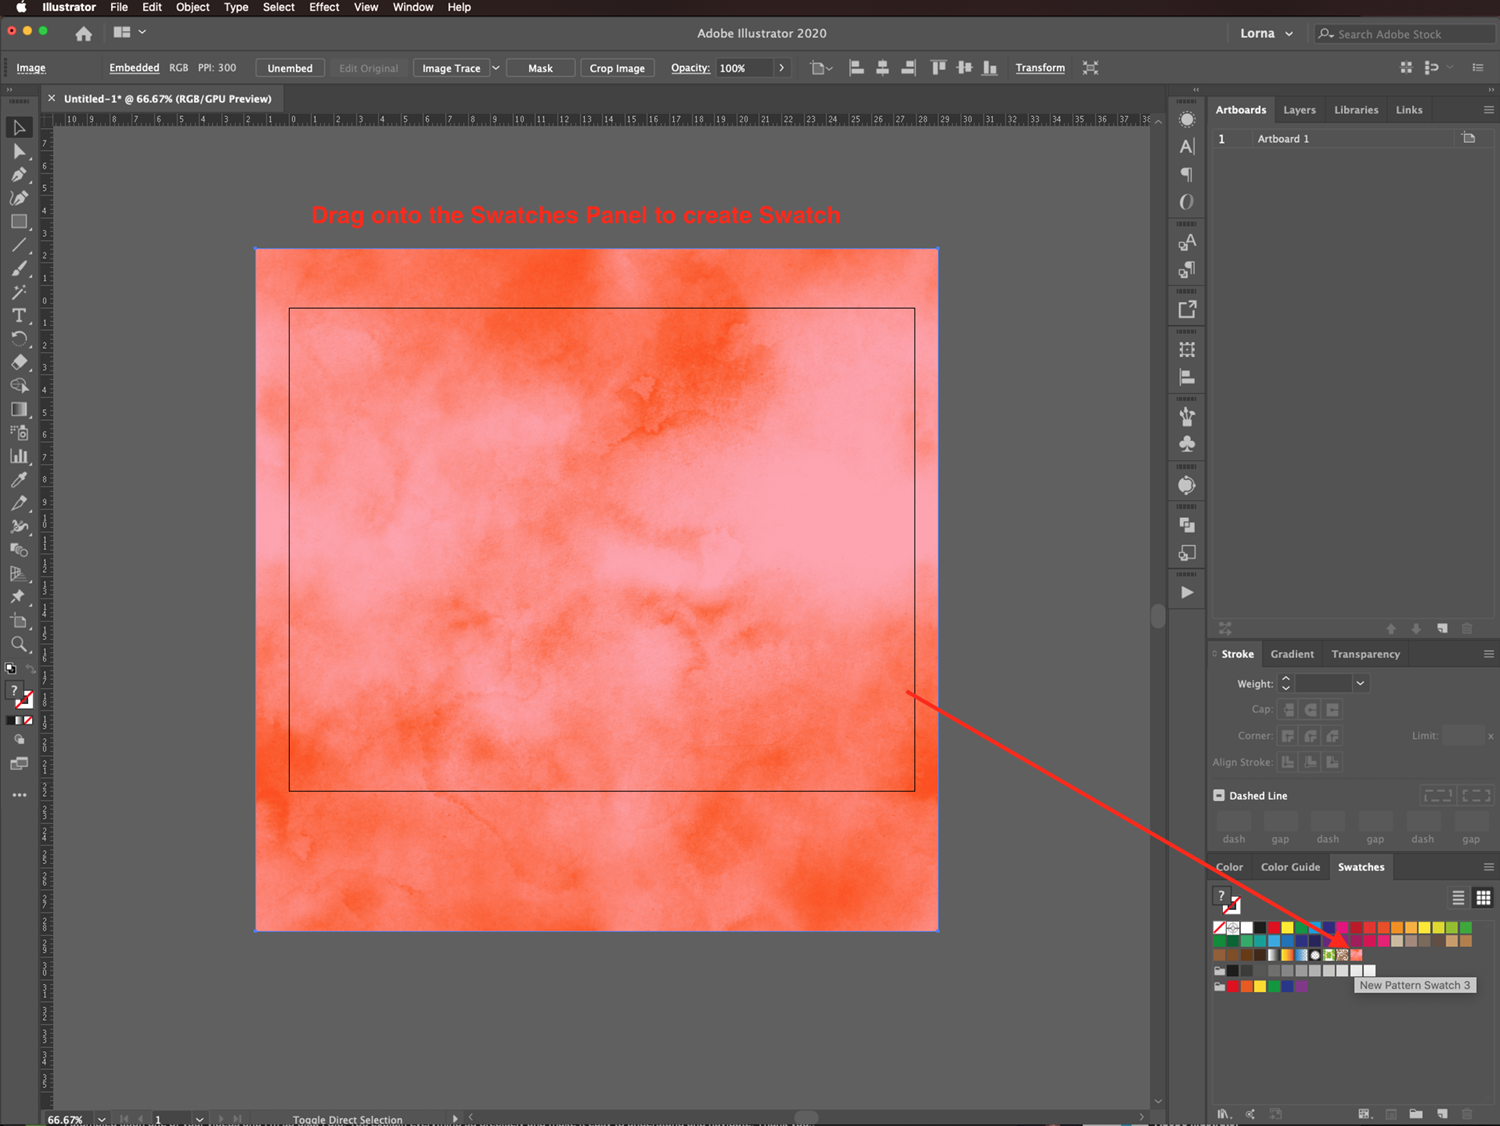Open the Object menu

(193, 7)
